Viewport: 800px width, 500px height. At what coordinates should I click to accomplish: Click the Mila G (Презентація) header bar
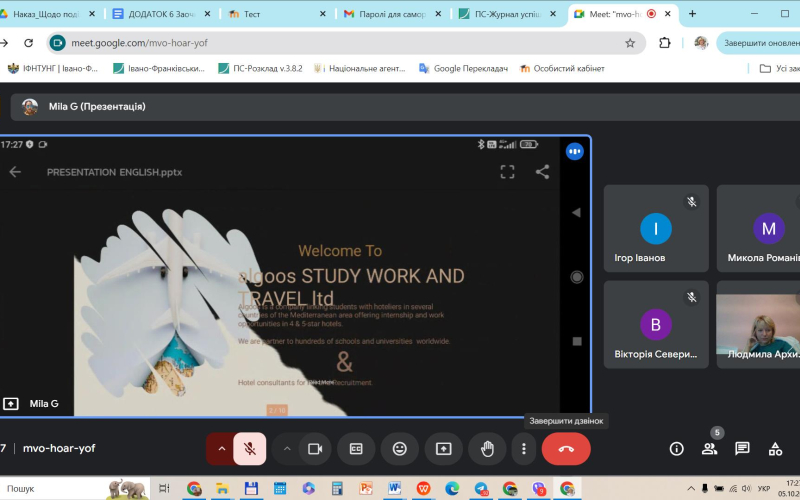tap(405, 107)
